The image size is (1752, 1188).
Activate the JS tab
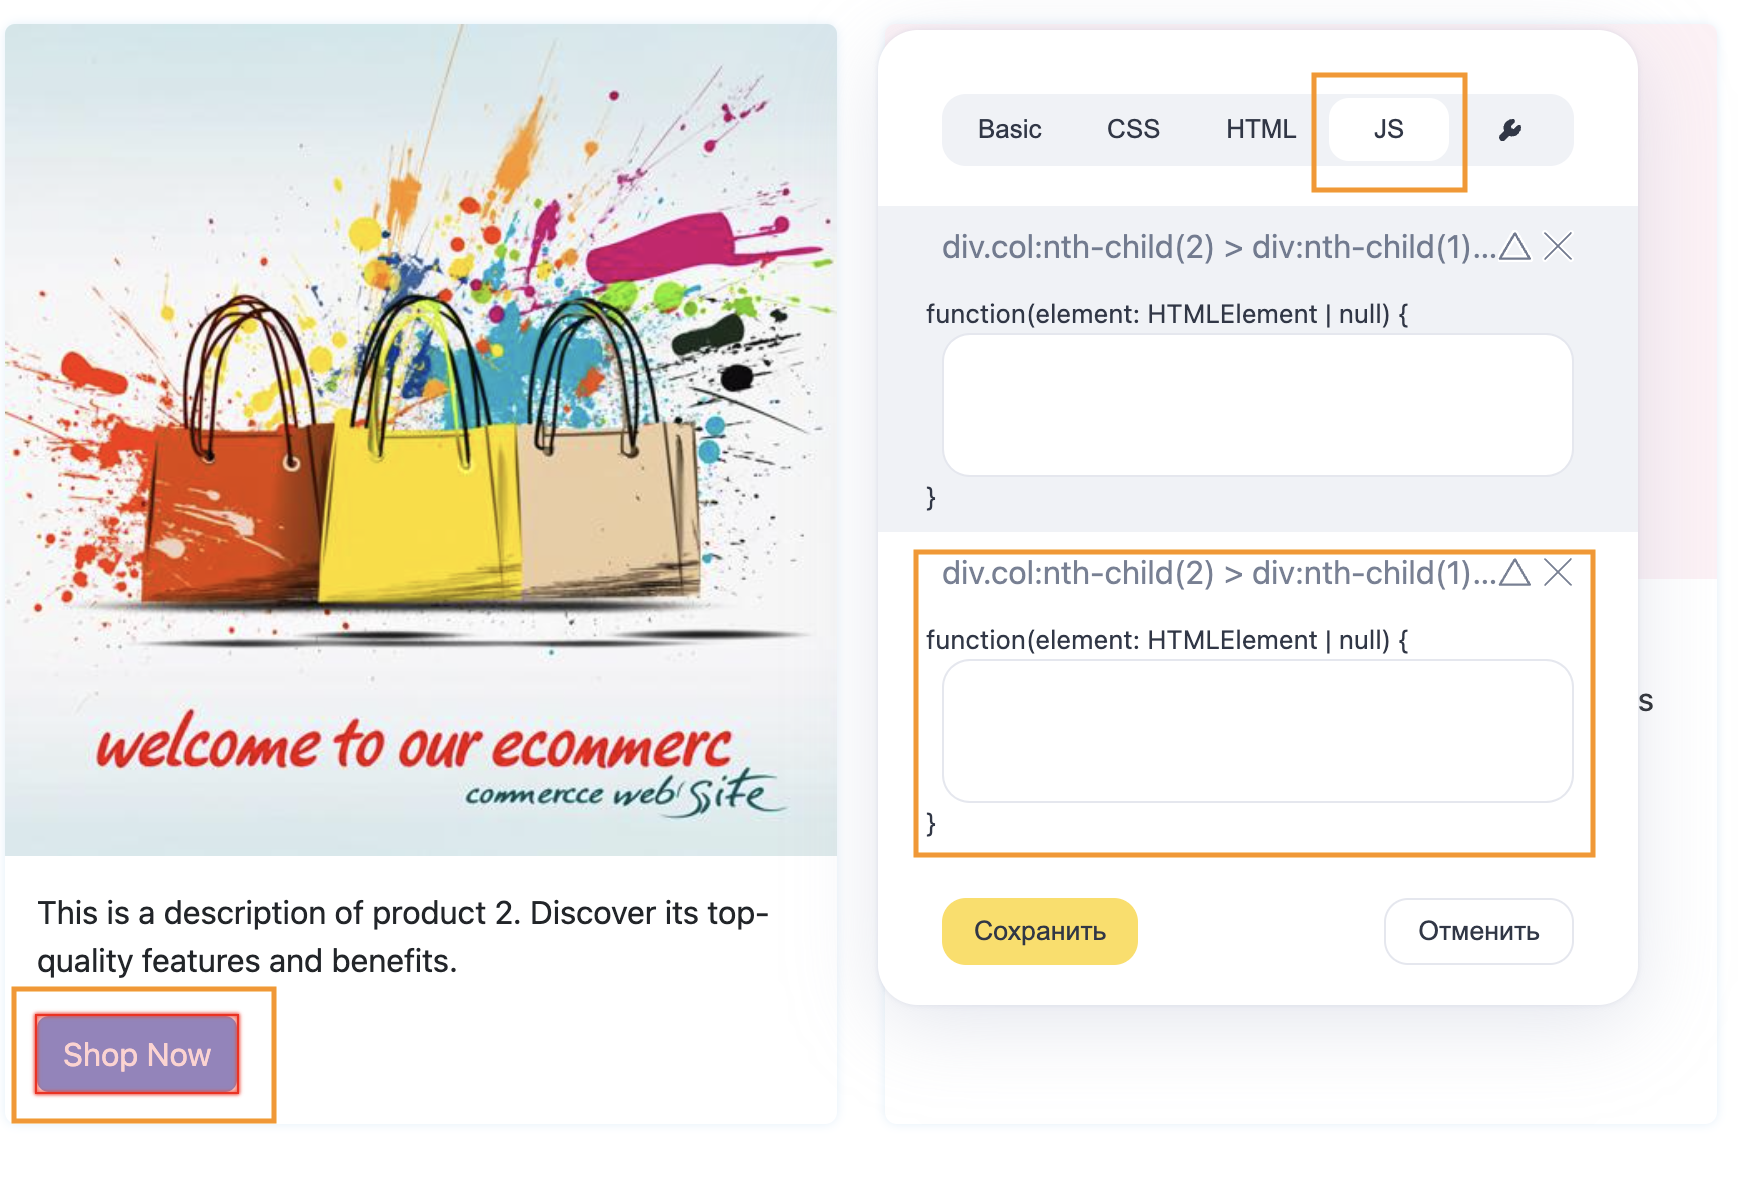click(1388, 130)
